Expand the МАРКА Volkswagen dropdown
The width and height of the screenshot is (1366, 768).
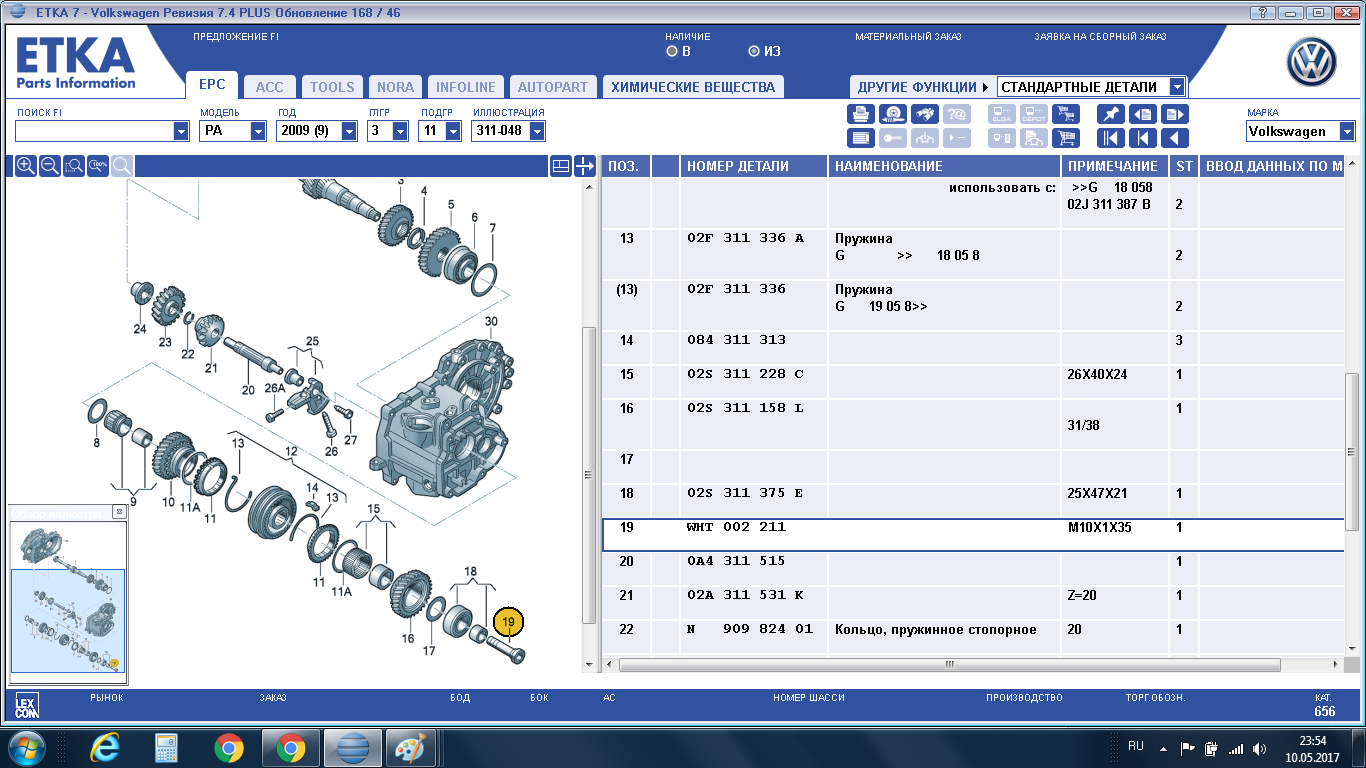(1346, 131)
